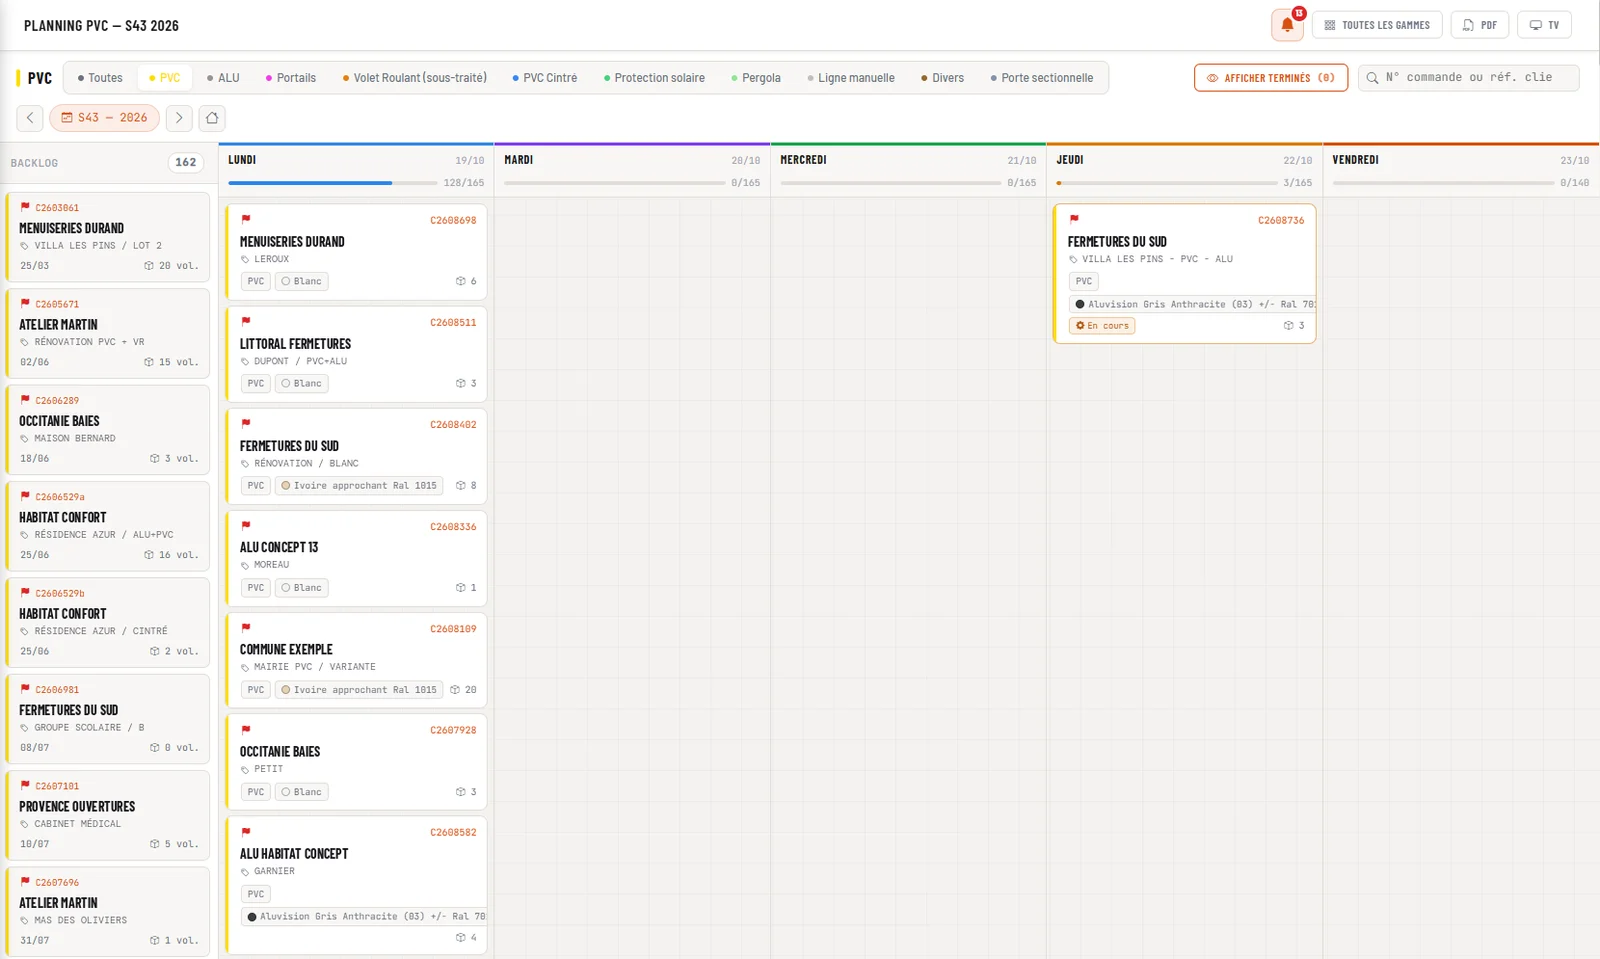
Task: Click the tag icon beside LEROUX
Action: [245, 259]
